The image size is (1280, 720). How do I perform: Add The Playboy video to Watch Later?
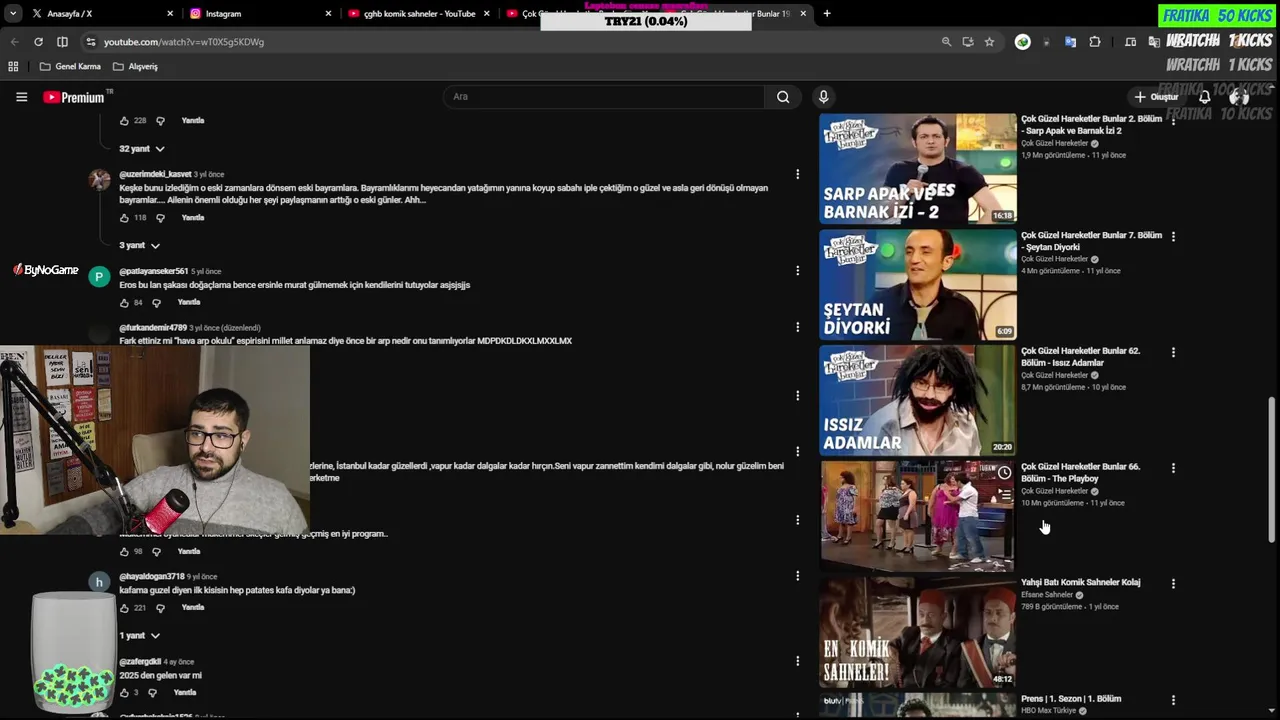pos(1004,473)
